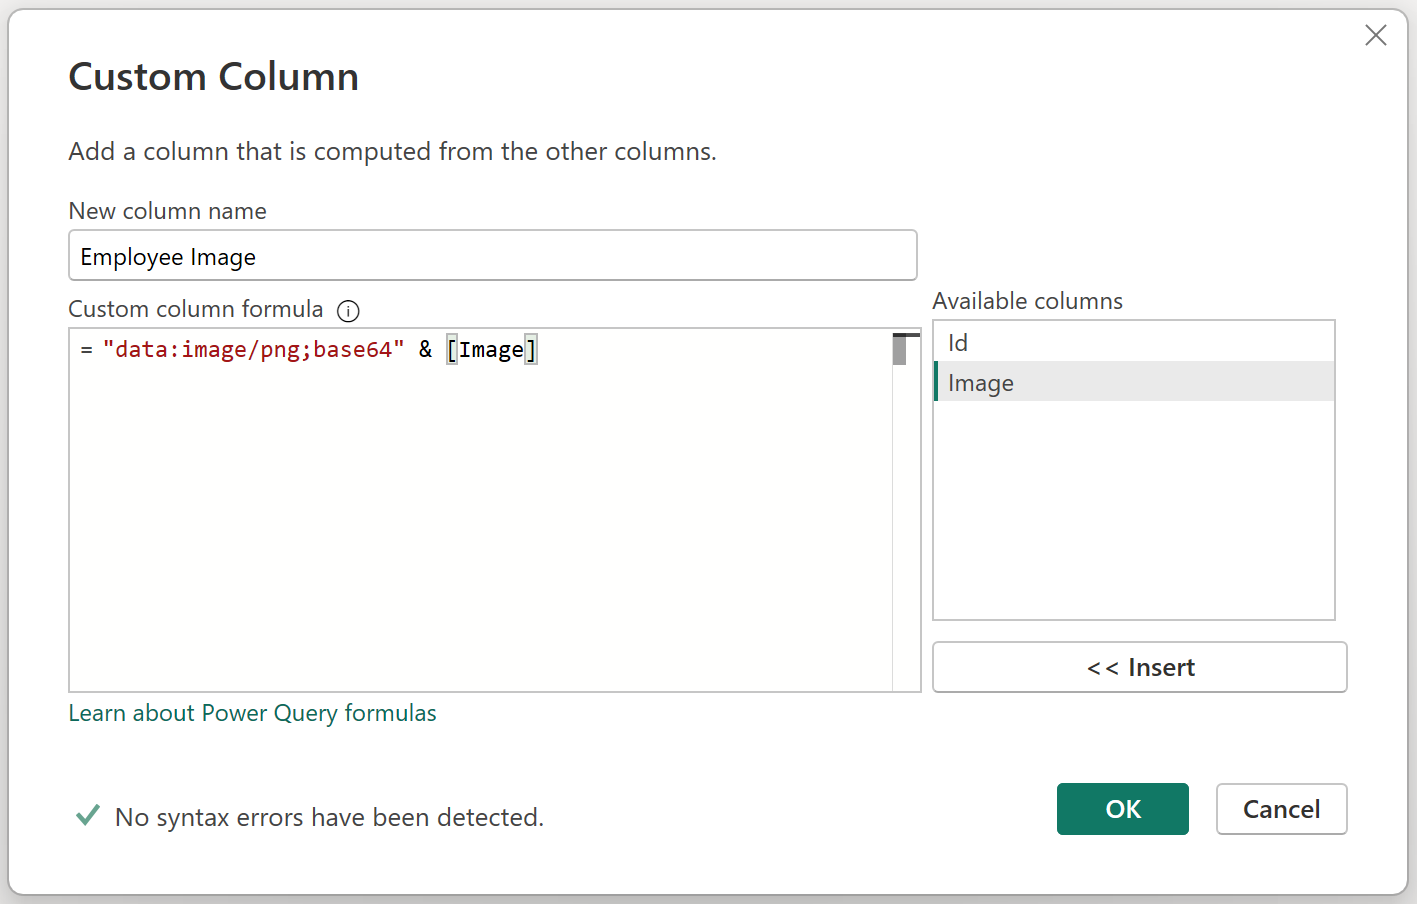Click the green syntax checkmark icon

point(88,816)
